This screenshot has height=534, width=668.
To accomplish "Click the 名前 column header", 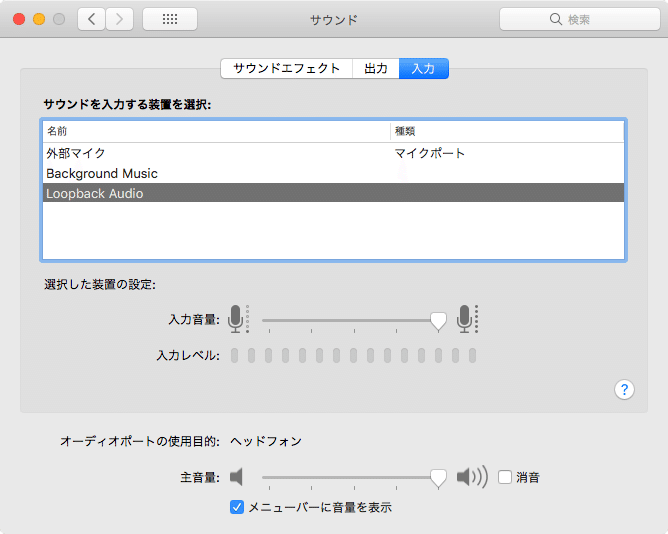I will point(216,131).
